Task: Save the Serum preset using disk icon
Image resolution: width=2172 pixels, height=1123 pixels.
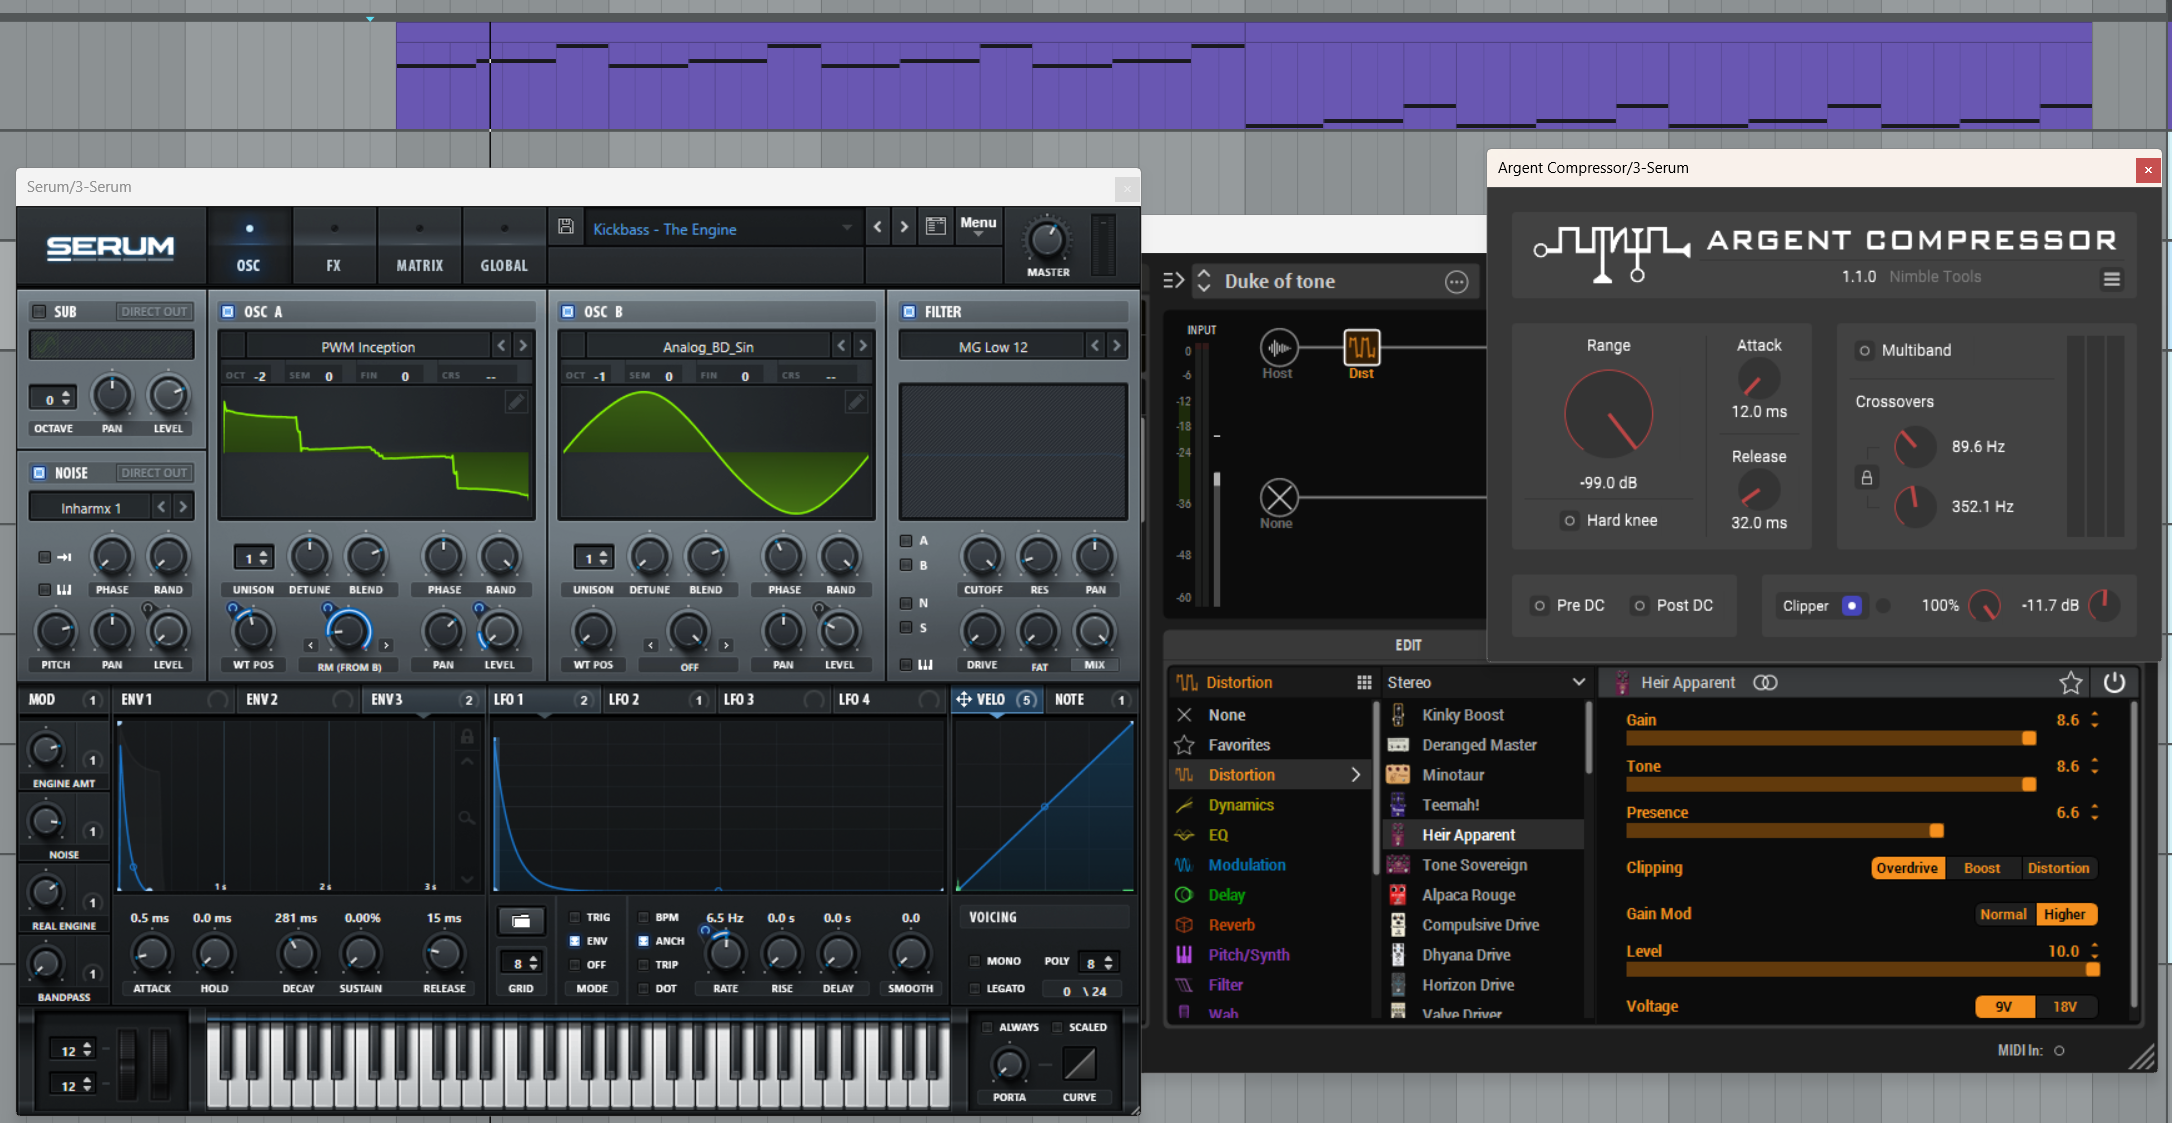Action: 566,227
